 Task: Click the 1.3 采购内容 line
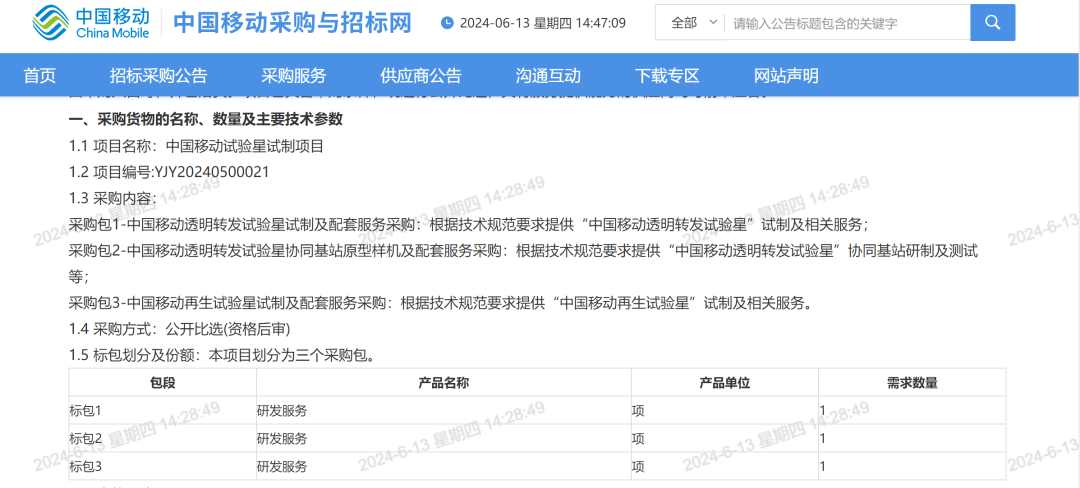[x=113, y=198]
